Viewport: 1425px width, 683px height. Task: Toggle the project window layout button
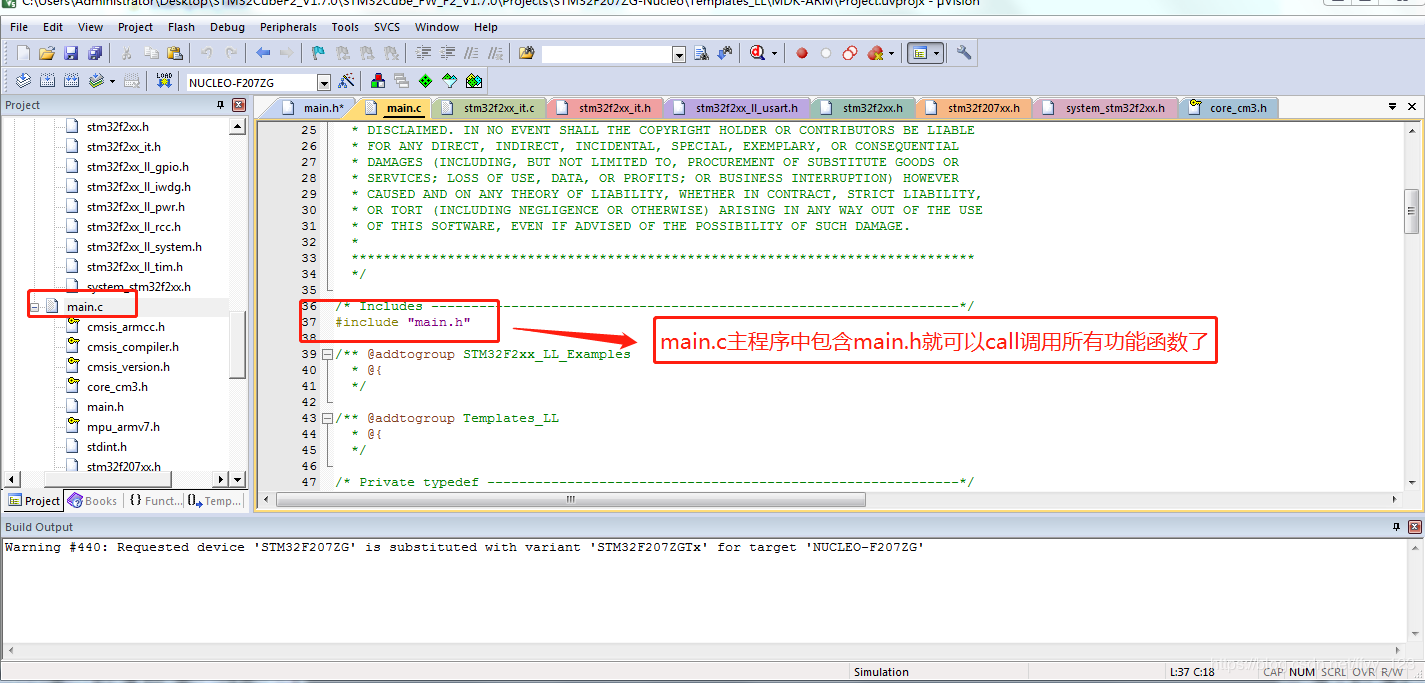[919, 53]
